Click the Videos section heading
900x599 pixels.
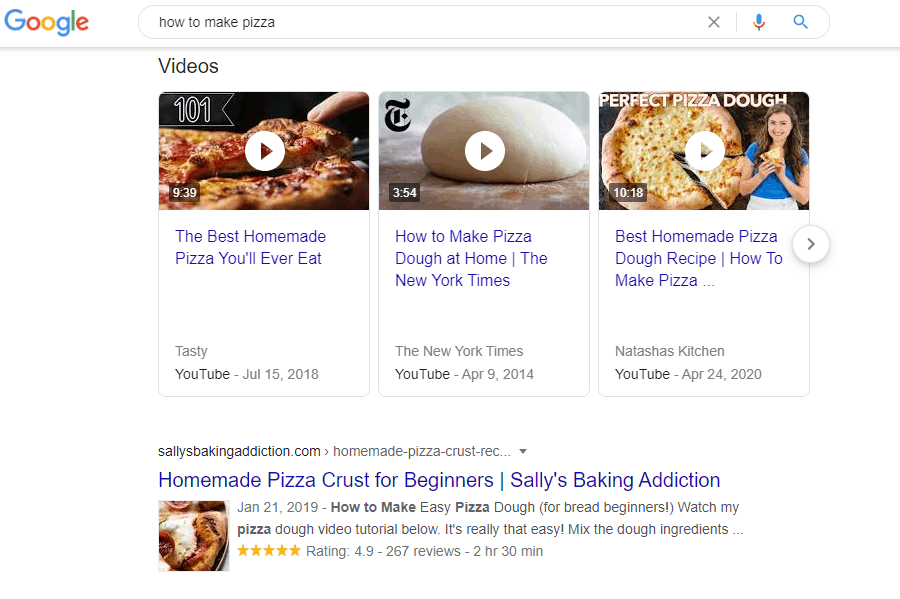(x=188, y=66)
